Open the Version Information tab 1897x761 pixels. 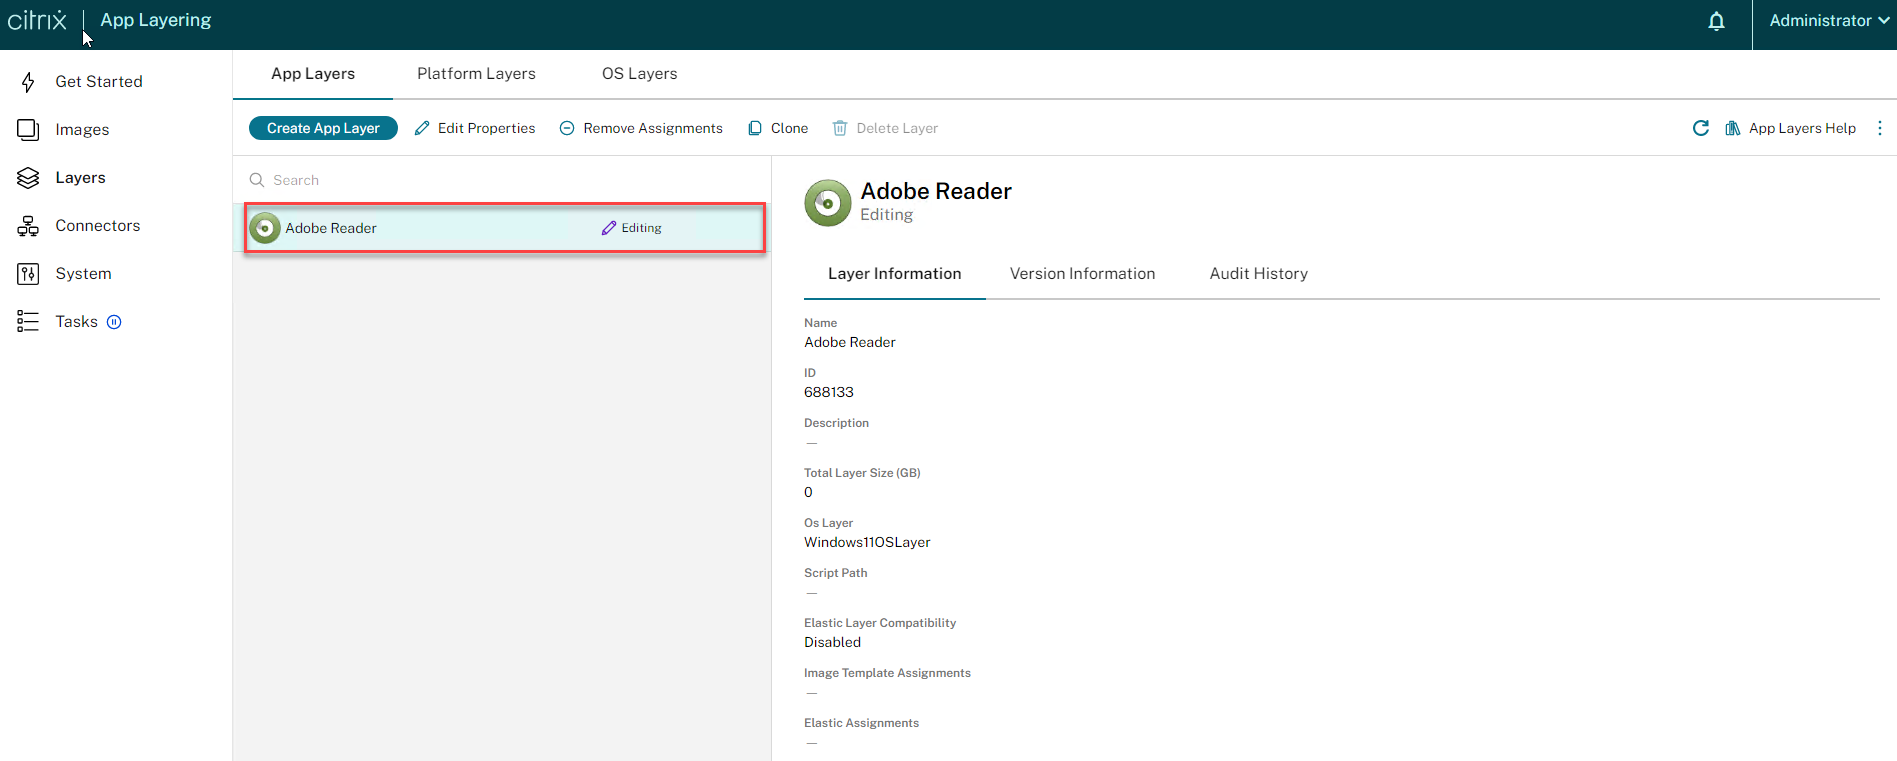pyautogui.click(x=1082, y=274)
